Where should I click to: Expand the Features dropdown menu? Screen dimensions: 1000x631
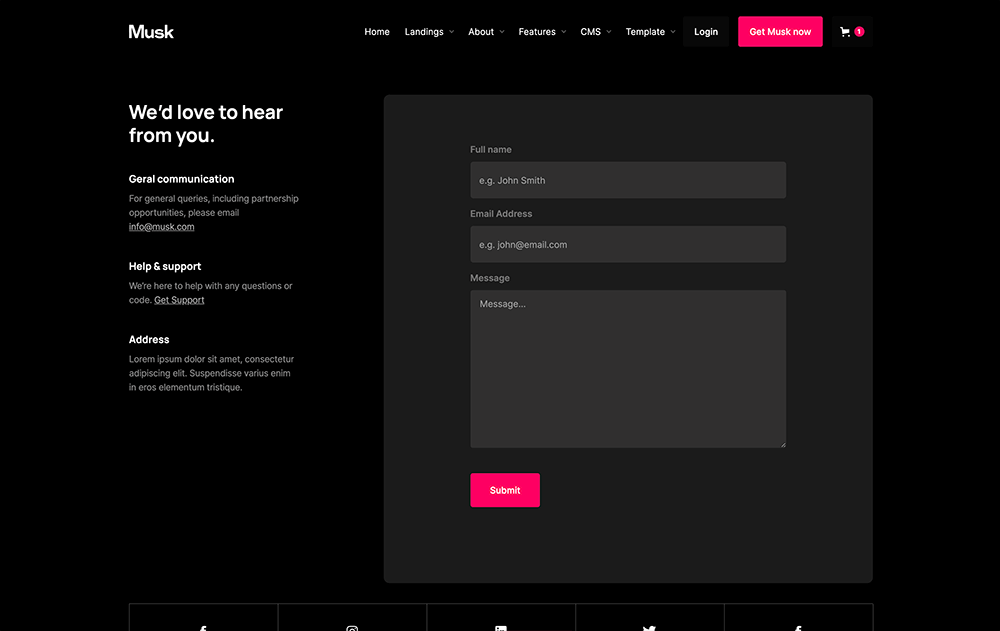tap(542, 31)
